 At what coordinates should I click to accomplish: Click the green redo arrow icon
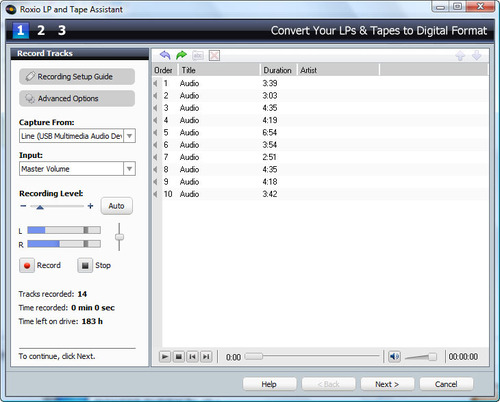point(181,55)
